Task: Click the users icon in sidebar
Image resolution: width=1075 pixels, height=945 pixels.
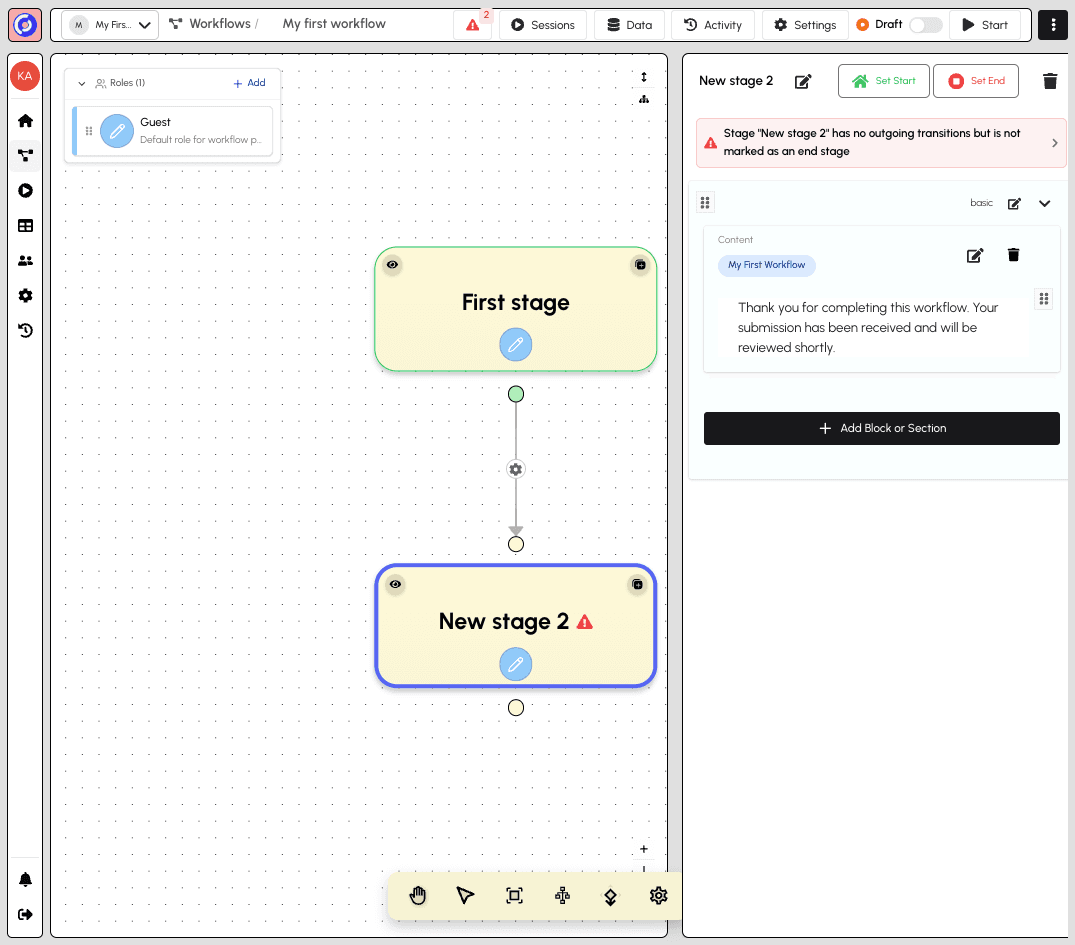Action: click(x=25, y=261)
